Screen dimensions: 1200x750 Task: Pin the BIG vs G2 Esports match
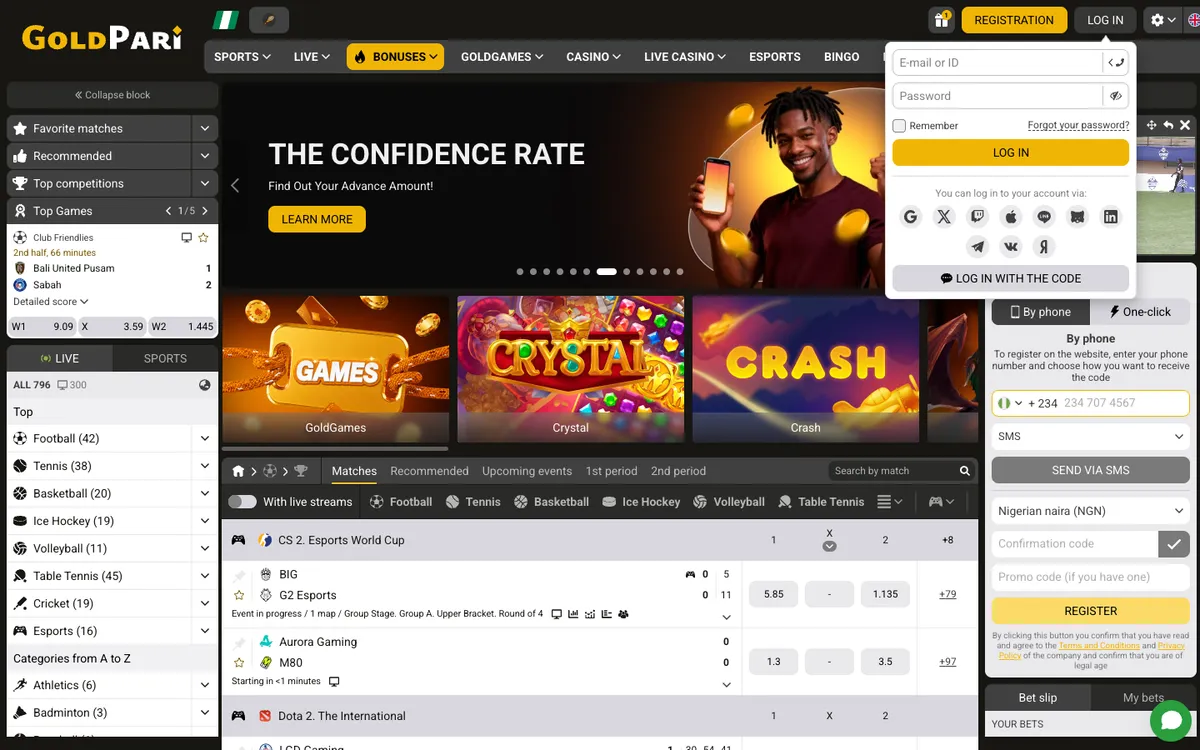239,575
